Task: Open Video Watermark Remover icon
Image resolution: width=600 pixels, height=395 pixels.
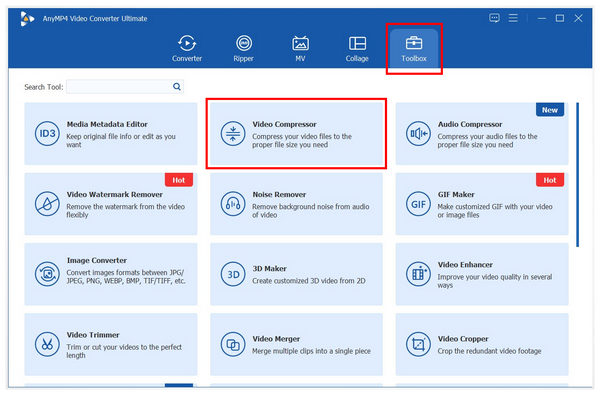Action: [x=47, y=204]
